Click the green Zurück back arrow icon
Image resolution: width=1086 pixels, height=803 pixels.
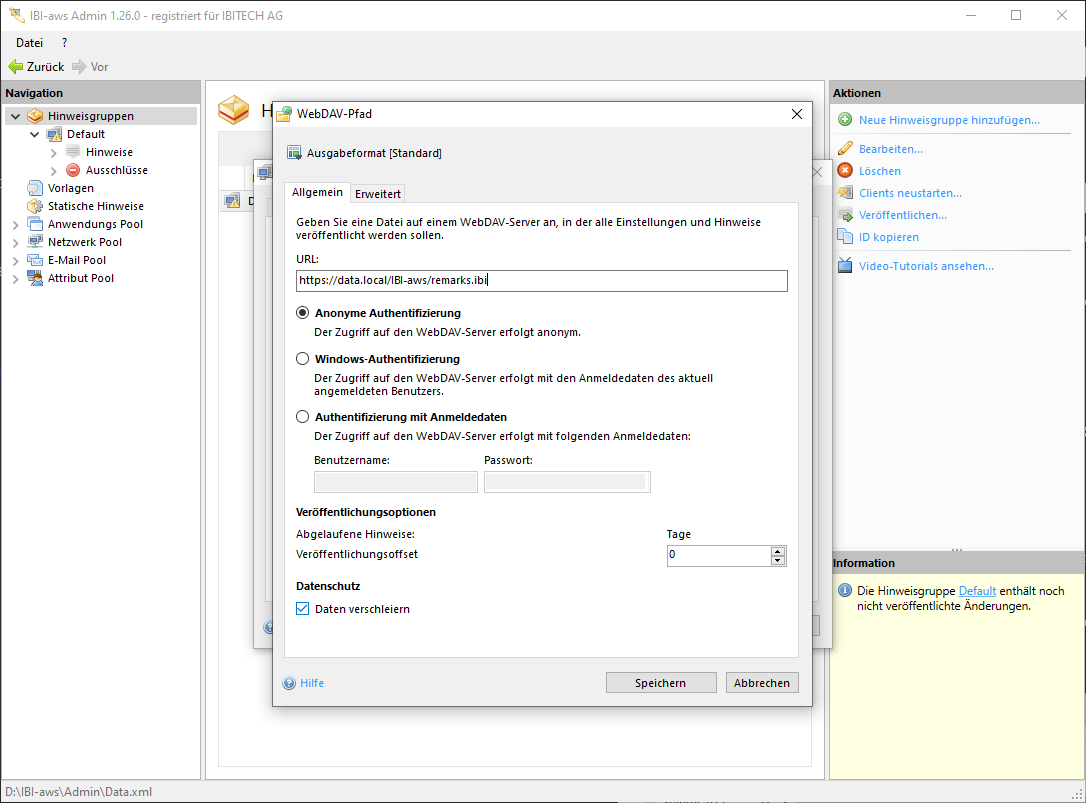point(15,67)
